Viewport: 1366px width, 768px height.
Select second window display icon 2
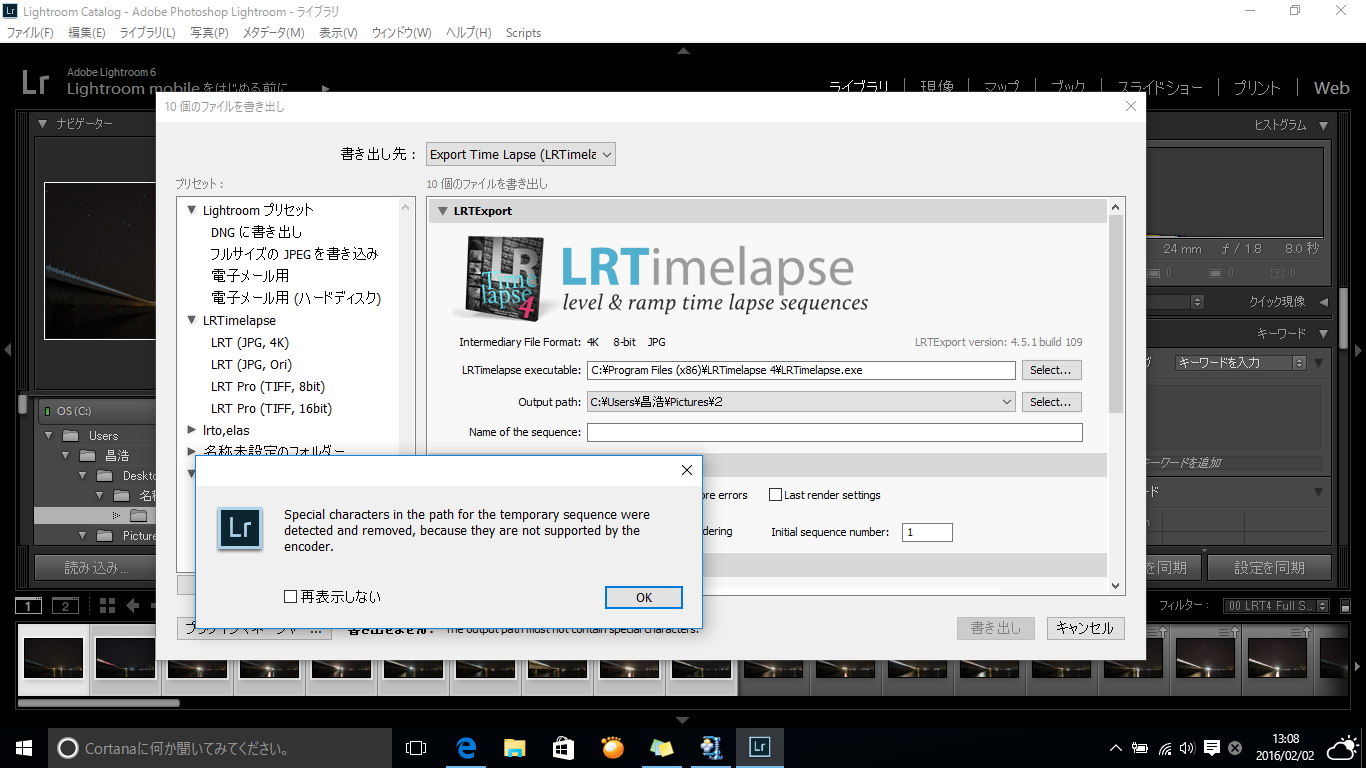(64, 606)
